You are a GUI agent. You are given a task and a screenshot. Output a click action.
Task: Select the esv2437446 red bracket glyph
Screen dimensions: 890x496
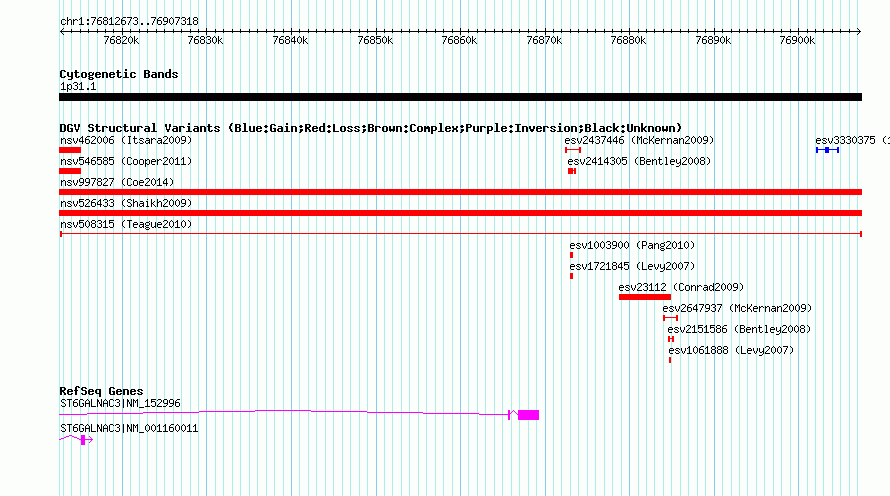pos(573,150)
